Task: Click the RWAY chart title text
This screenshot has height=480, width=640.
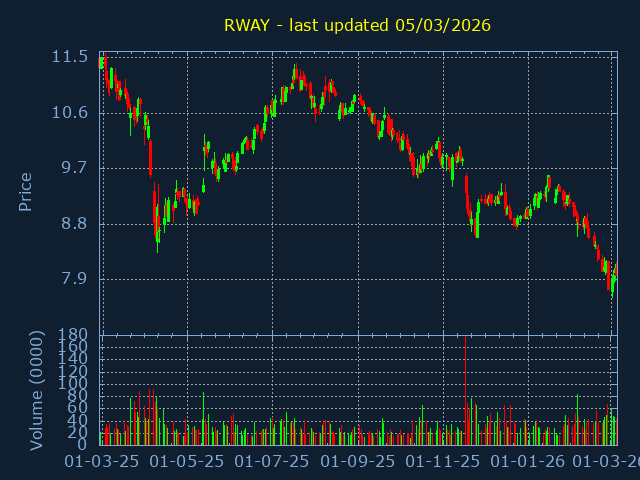Action: (357, 25)
